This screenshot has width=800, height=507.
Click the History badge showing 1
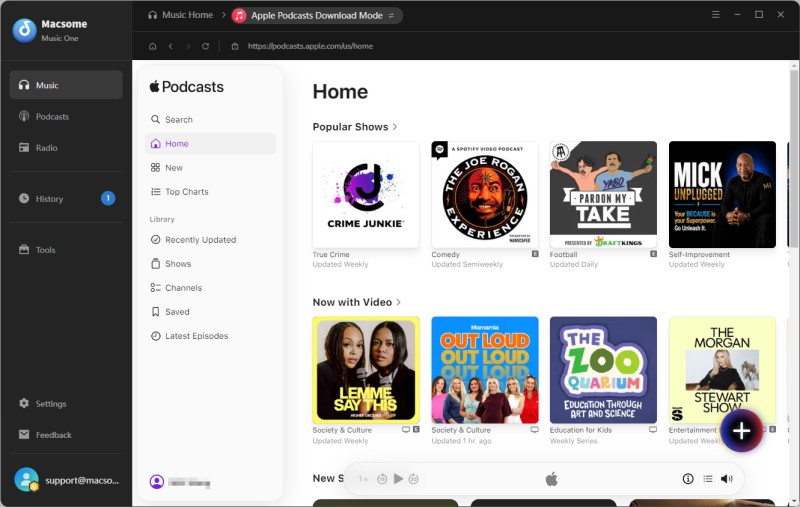click(108, 198)
